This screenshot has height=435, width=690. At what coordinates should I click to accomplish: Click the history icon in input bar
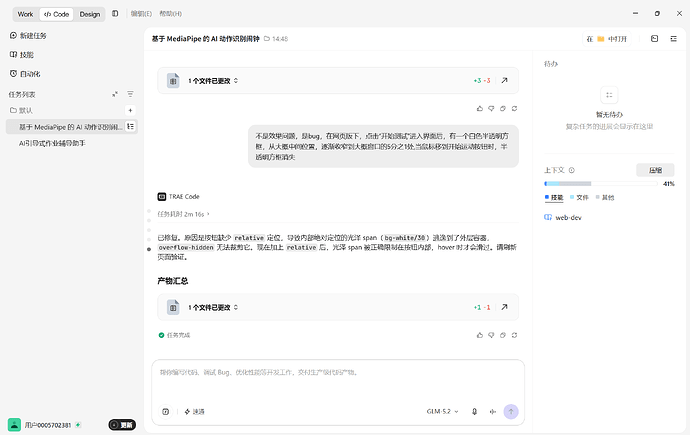pos(165,412)
